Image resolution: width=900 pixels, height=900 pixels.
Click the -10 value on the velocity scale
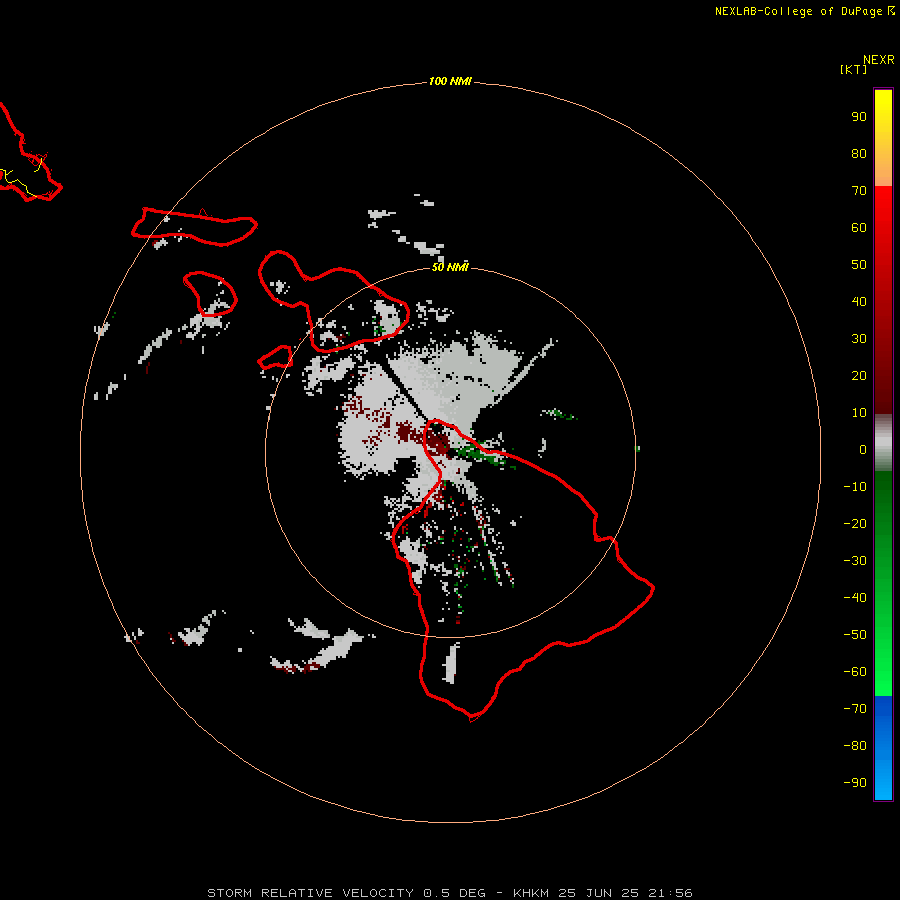pyautogui.click(x=855, y=487)
